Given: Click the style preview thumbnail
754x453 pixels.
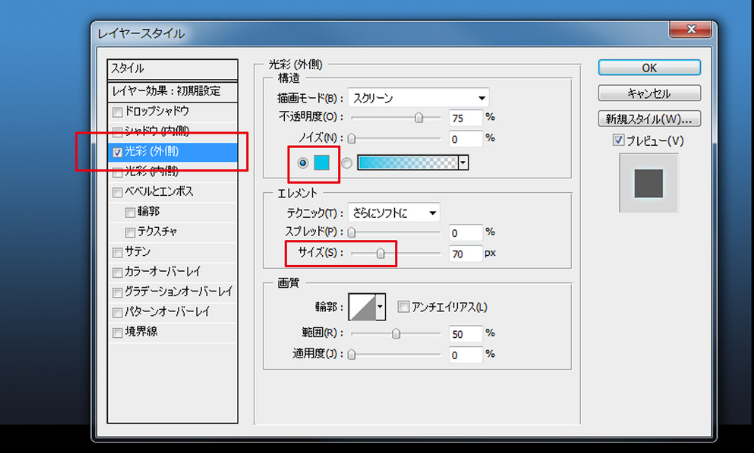Looking at the screenshot, I should [648, 183].
